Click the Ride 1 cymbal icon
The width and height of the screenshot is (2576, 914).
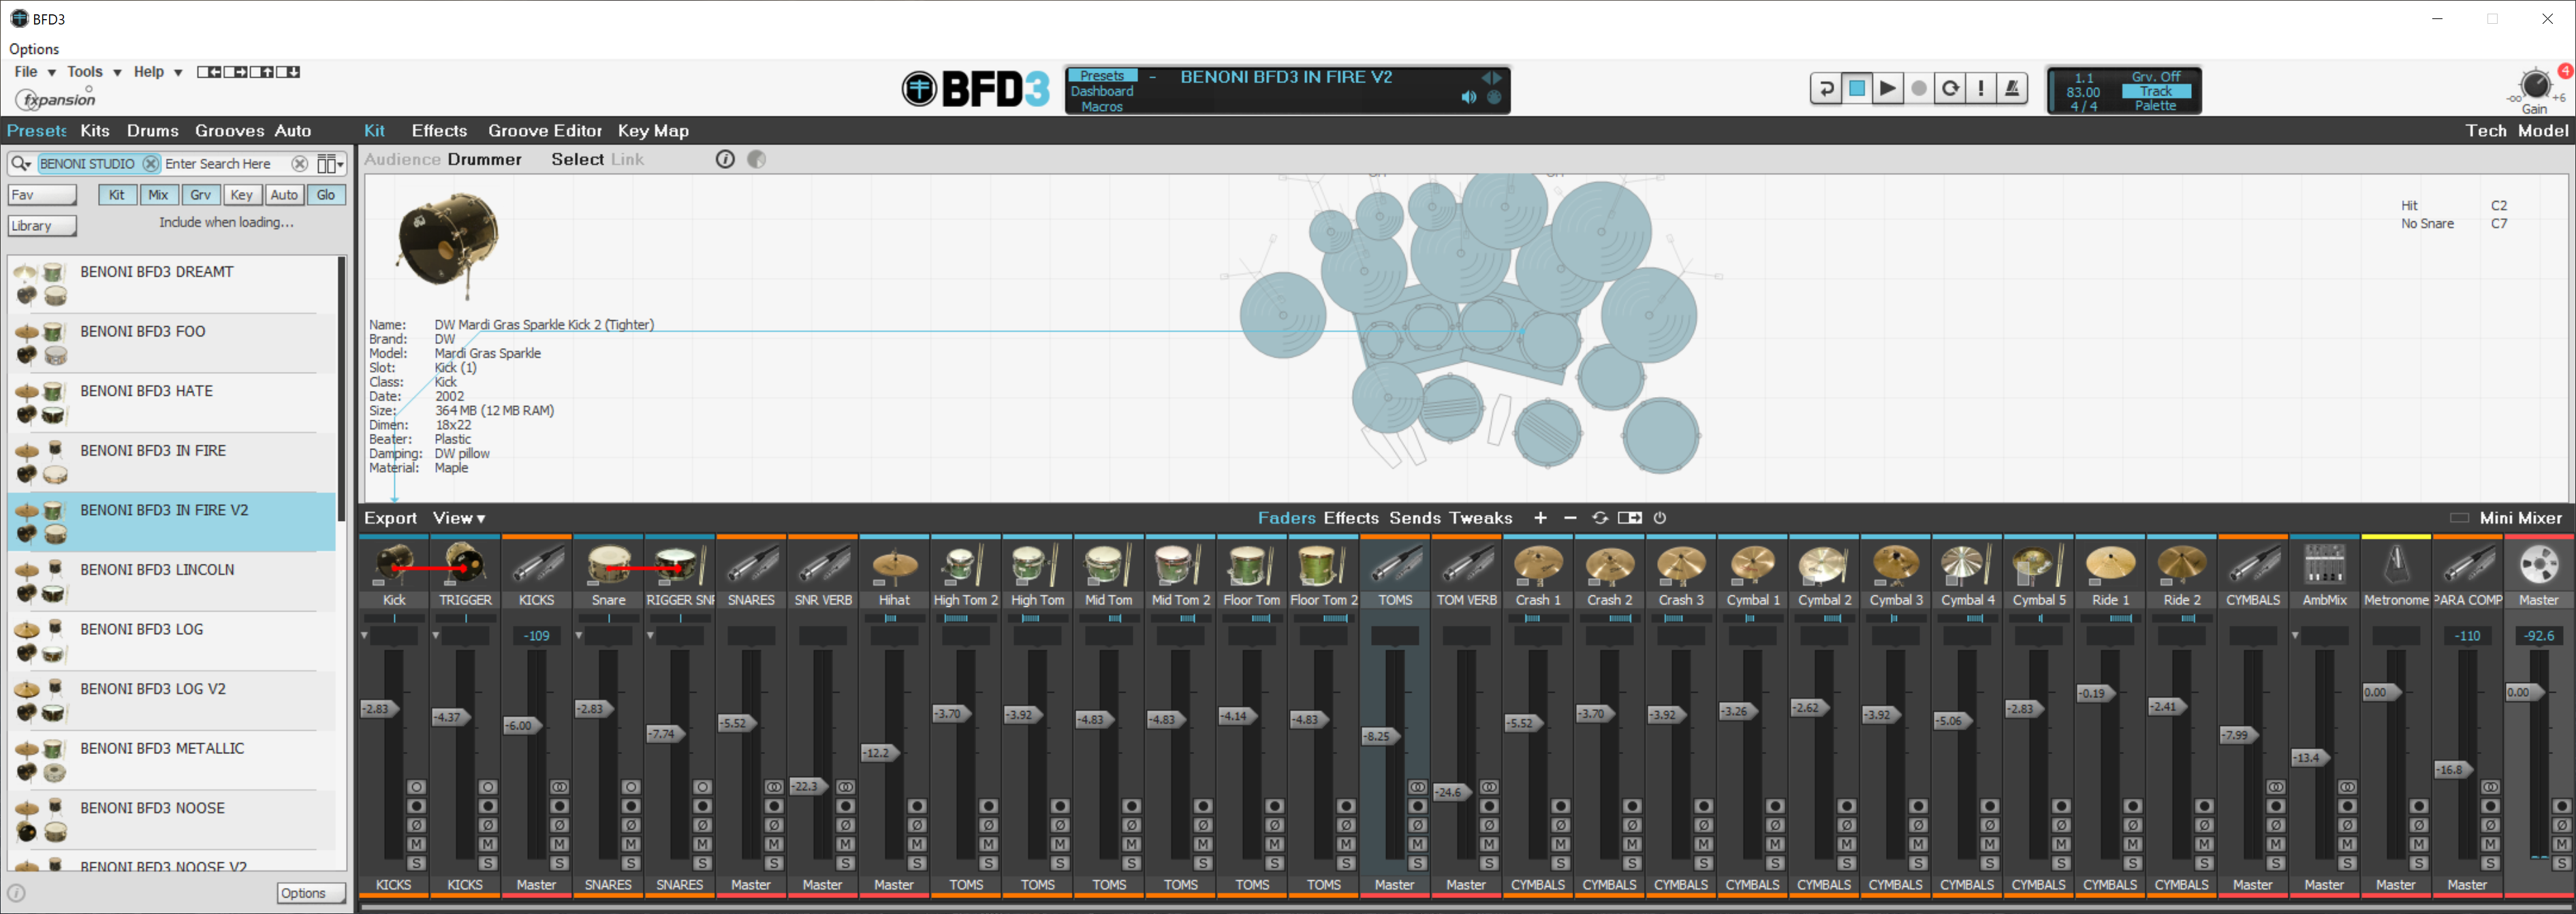click(2110, 565)
